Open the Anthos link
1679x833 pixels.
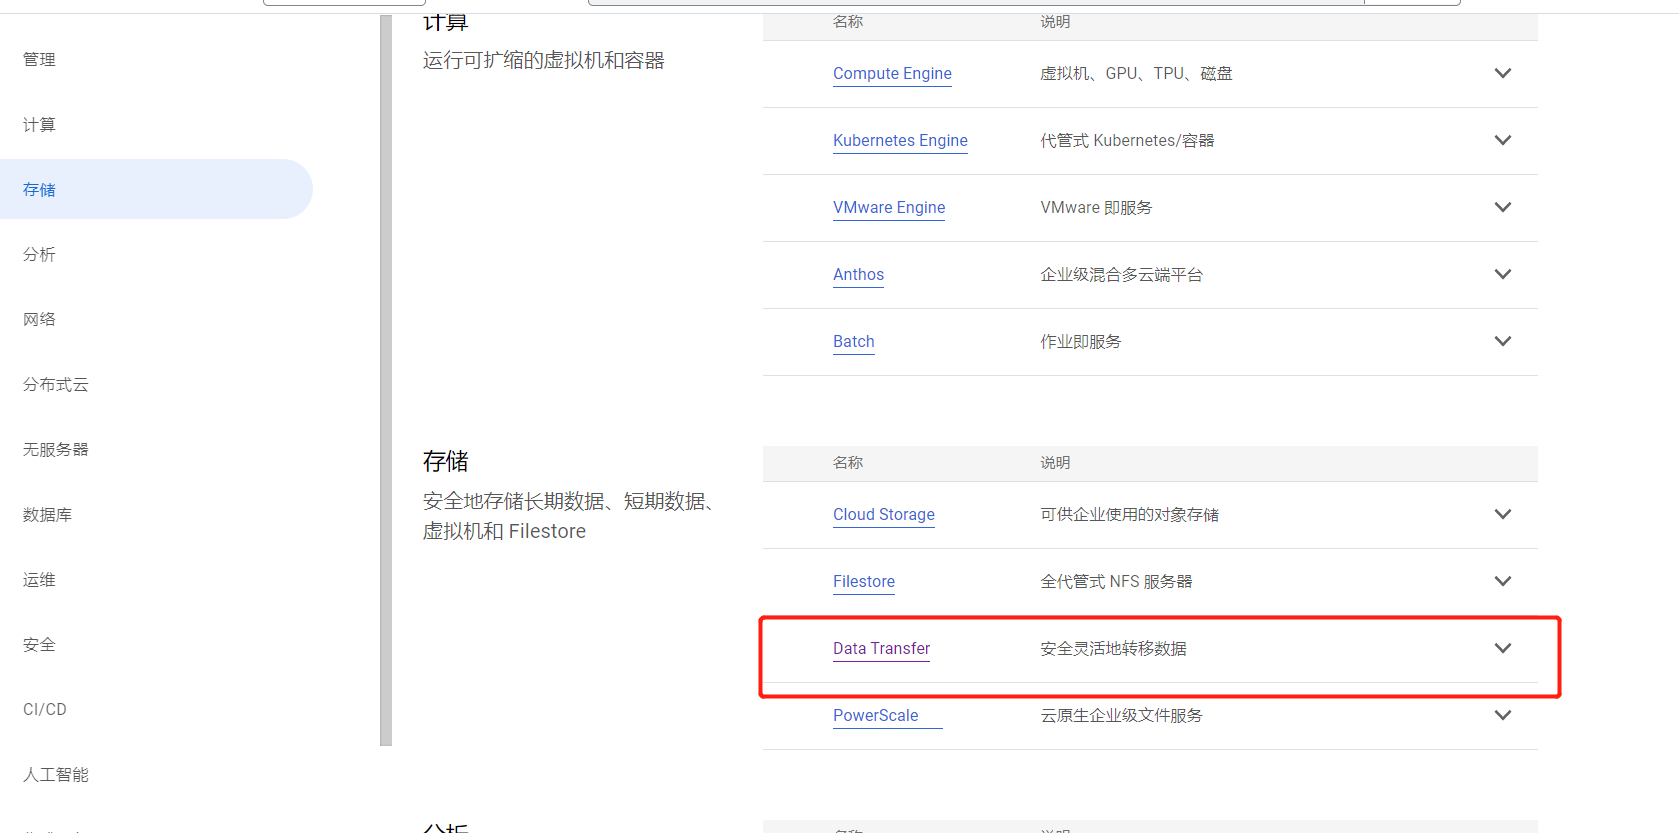pos(858,275)
